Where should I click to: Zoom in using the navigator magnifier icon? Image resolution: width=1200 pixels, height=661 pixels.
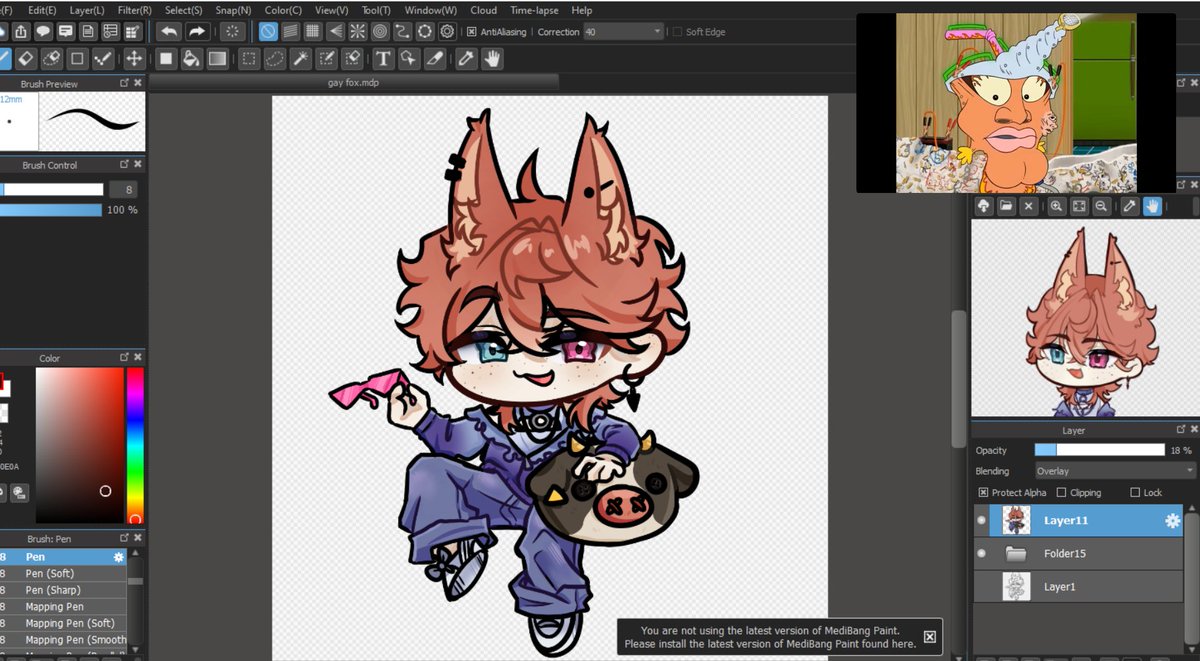[1056, 205]
